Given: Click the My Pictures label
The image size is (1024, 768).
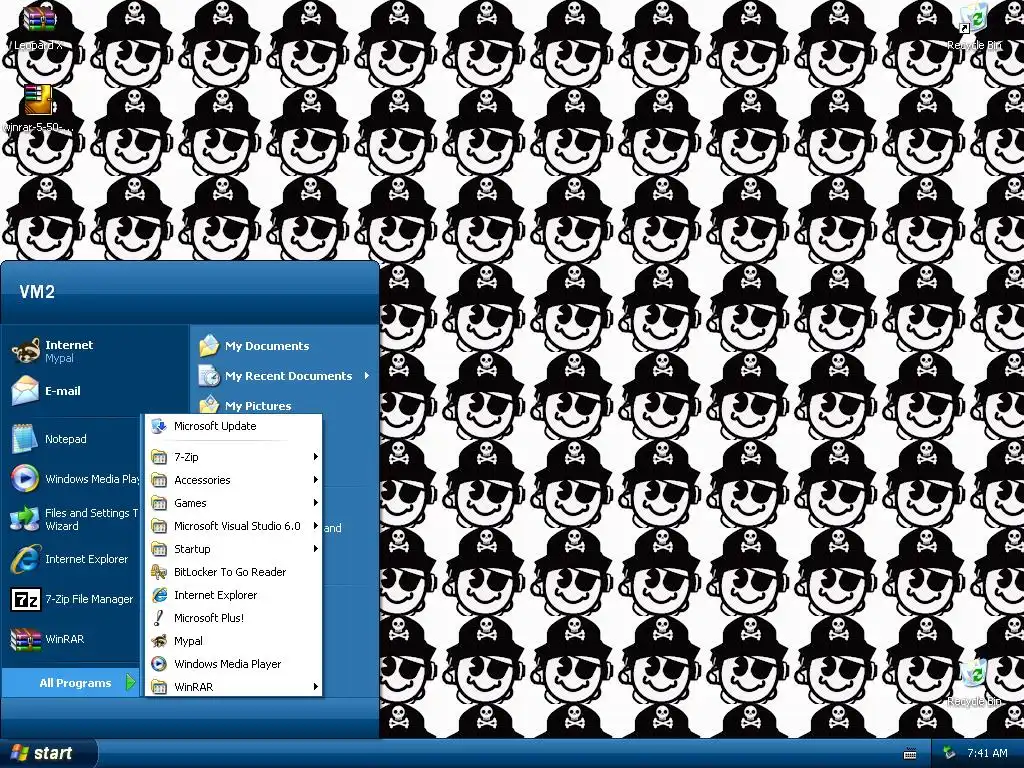Looking at the screenshot, I should [x=258, y=406].
